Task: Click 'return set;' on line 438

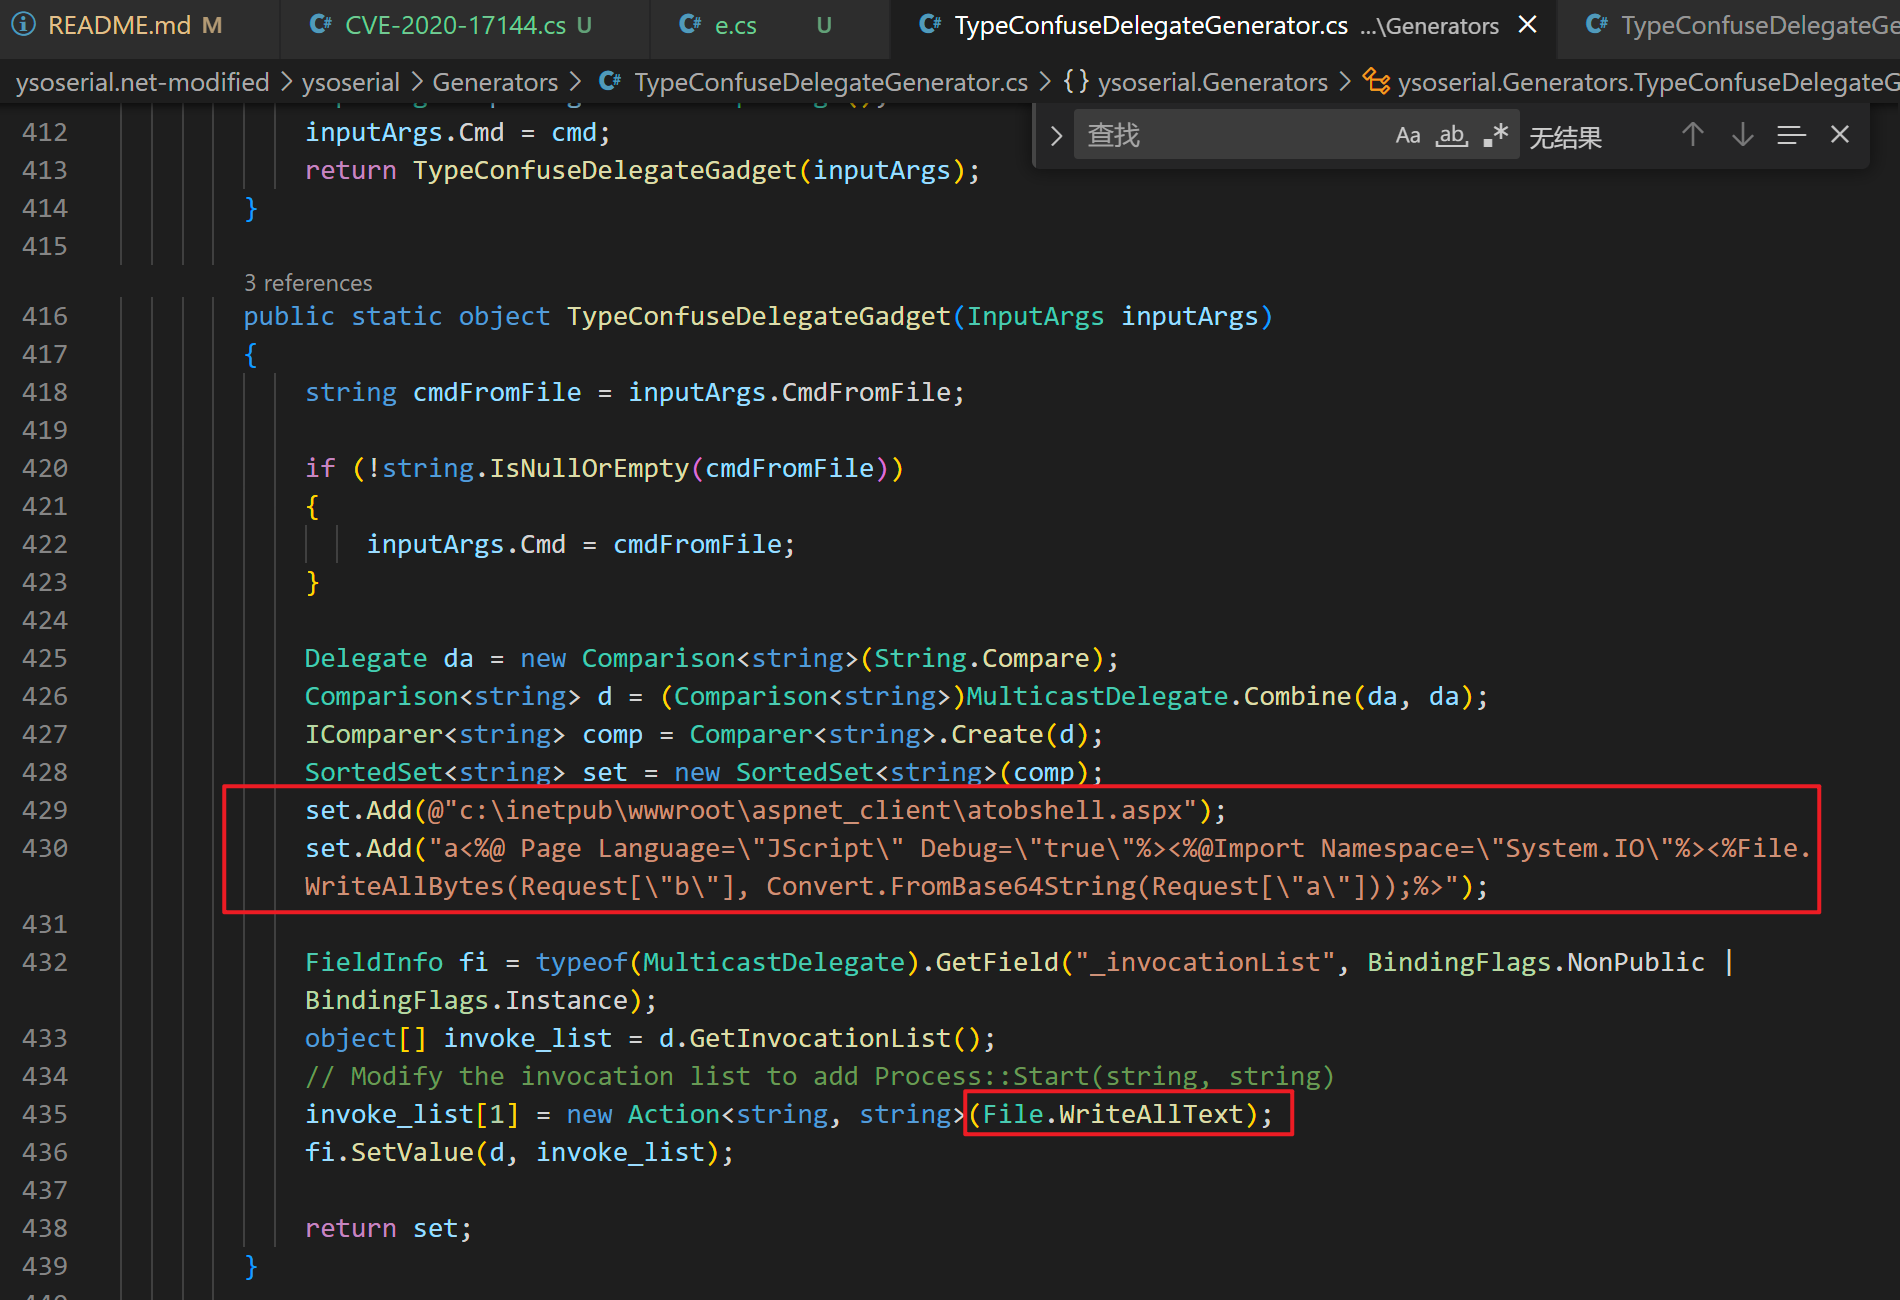Action: click(x=389, y=1229)
